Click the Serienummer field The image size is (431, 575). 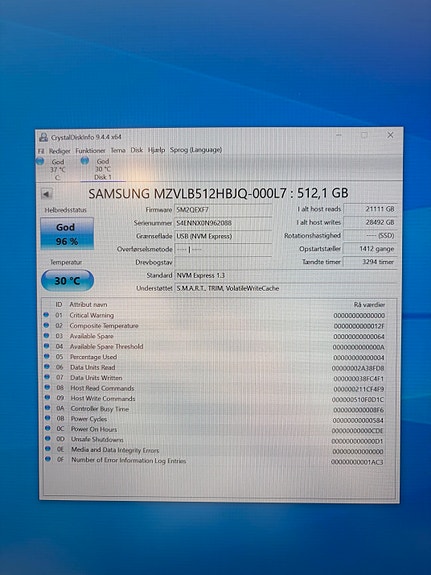(223, 223)
